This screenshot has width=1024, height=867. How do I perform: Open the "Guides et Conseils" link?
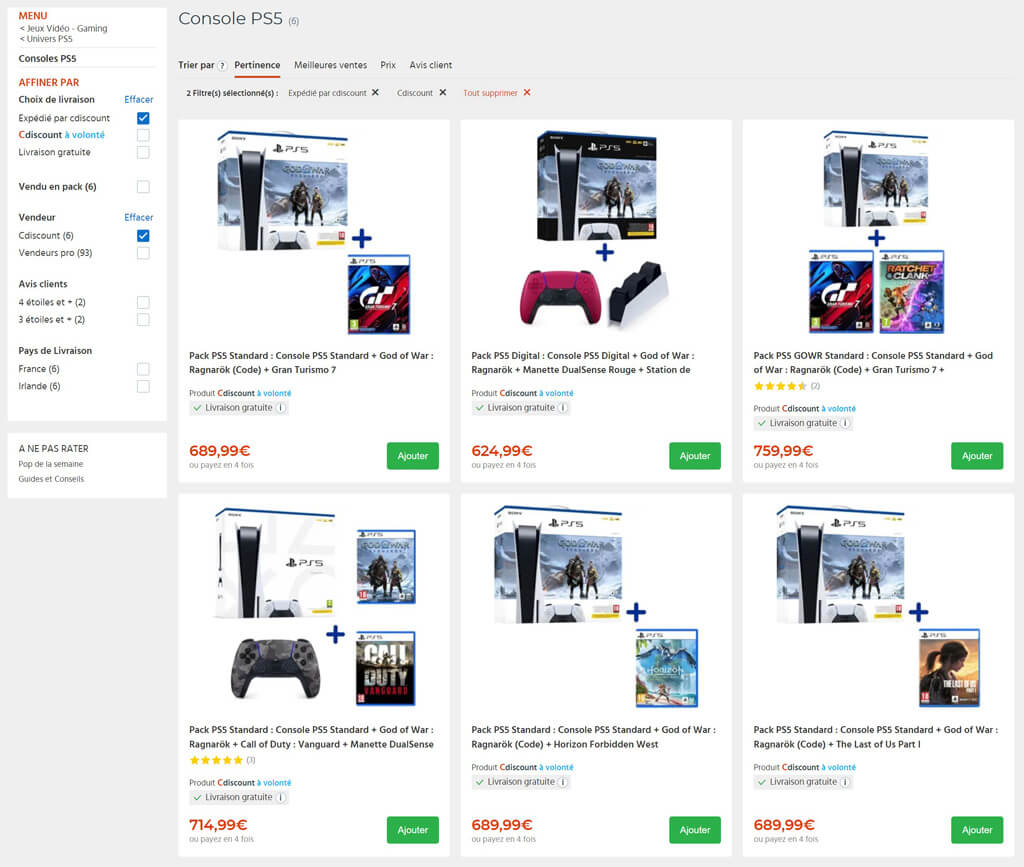49,479
